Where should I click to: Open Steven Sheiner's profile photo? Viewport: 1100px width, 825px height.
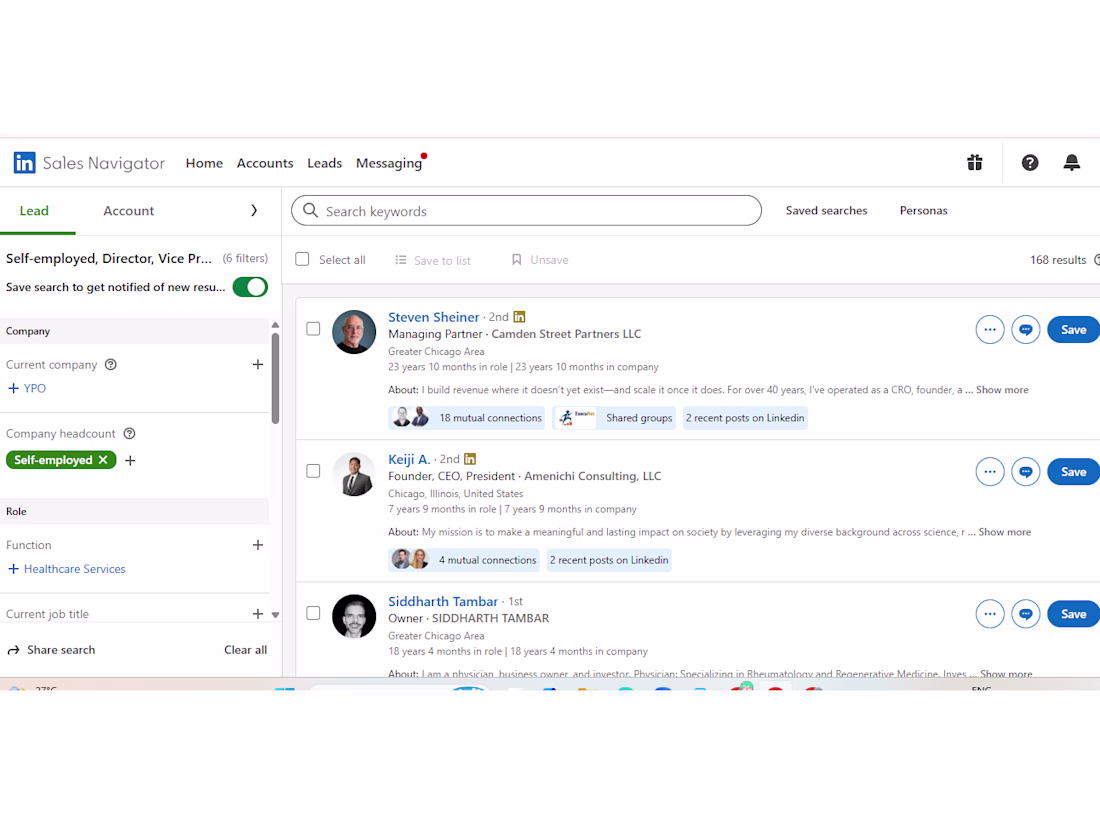(x=354, y=332)
